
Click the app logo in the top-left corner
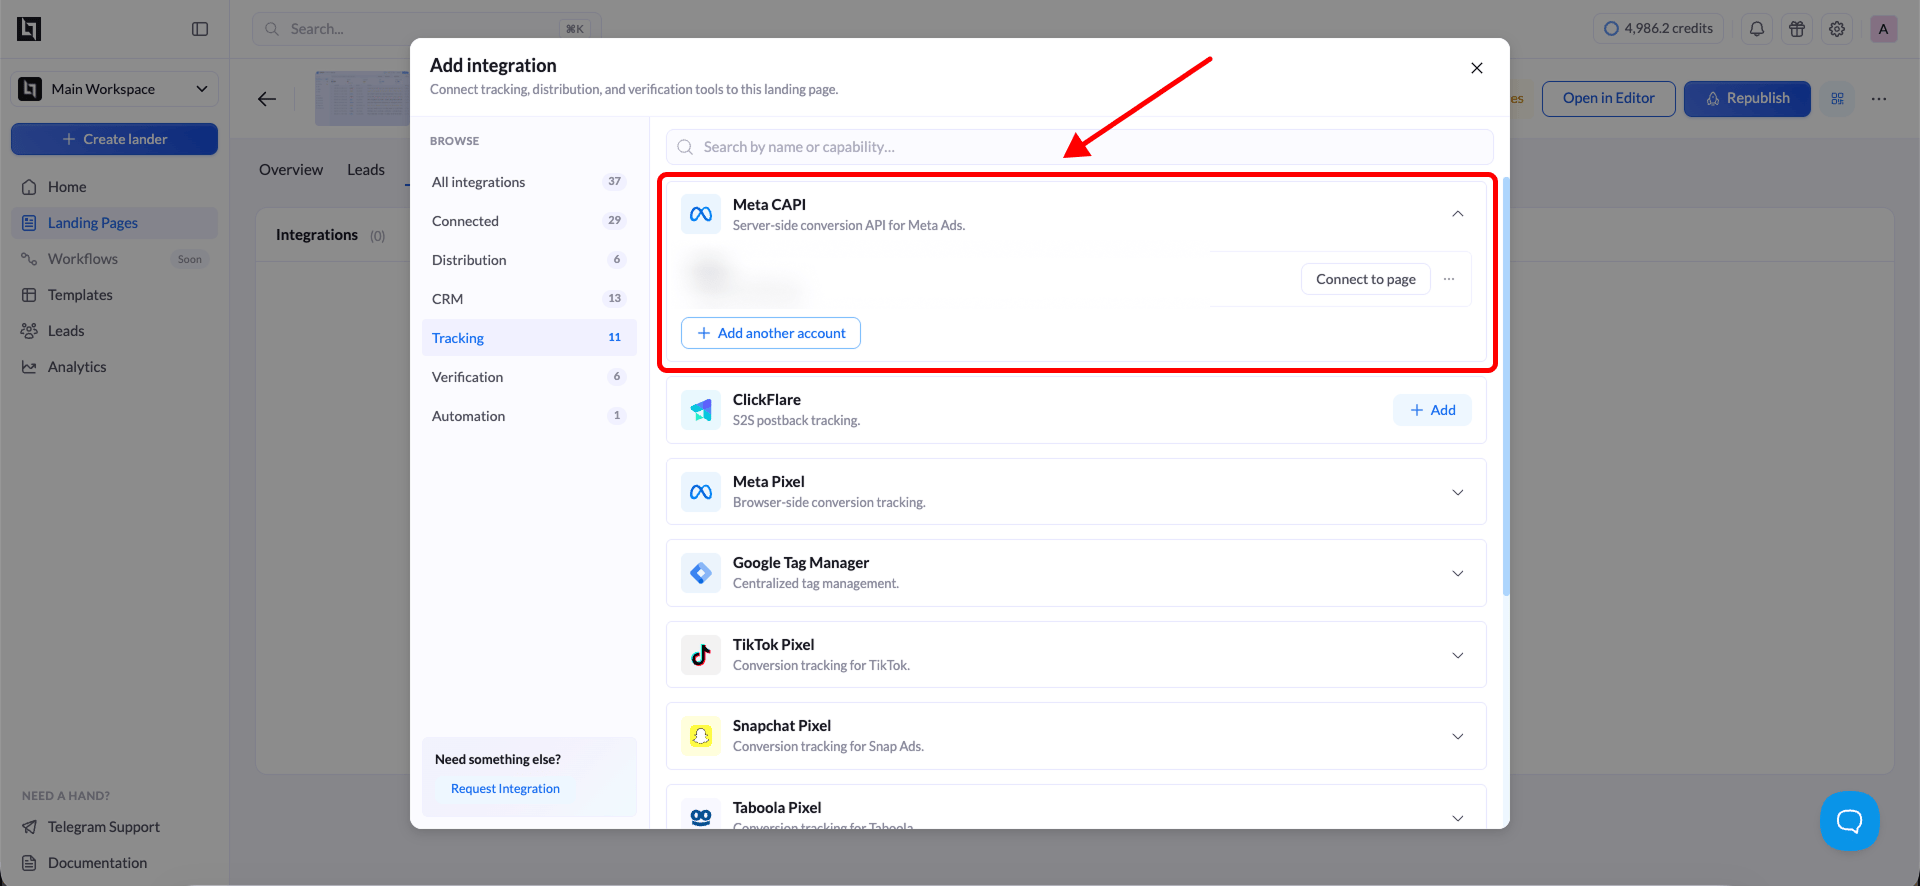pos(29,29)
